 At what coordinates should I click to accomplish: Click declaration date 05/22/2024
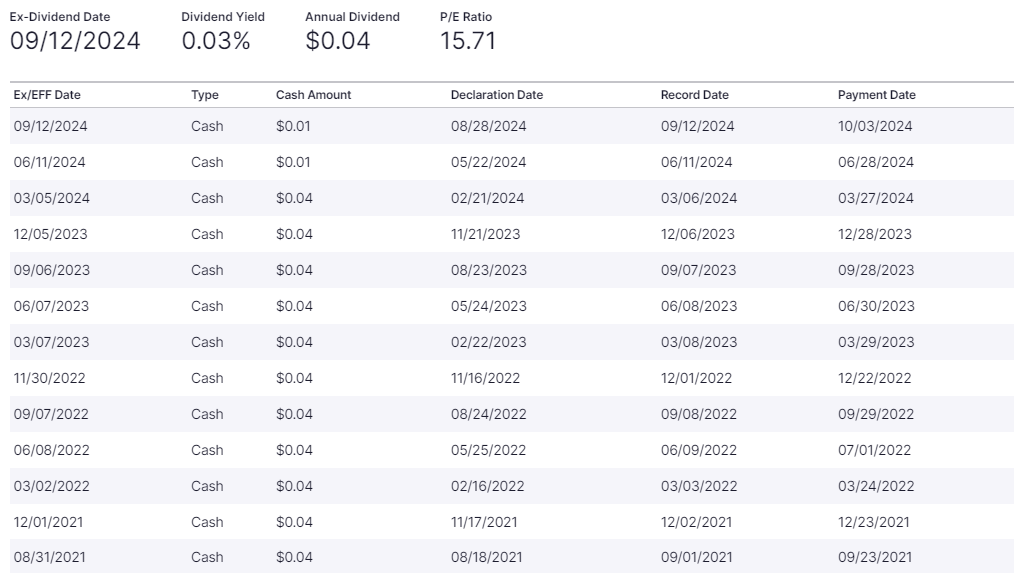[x=488, y=162]
